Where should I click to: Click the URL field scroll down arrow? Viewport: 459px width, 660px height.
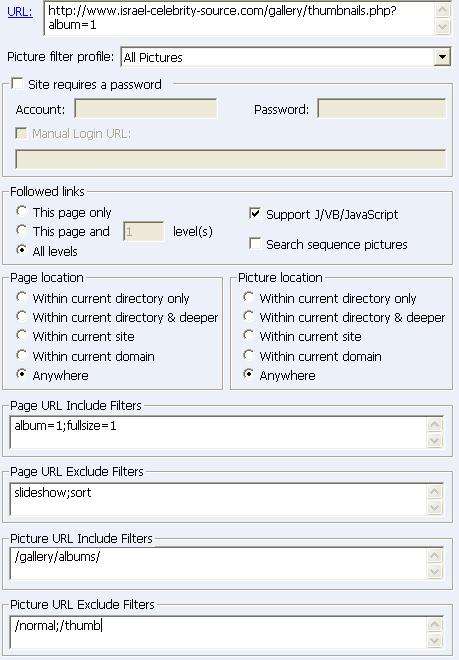pyautogui.click(x=442, y=27)
